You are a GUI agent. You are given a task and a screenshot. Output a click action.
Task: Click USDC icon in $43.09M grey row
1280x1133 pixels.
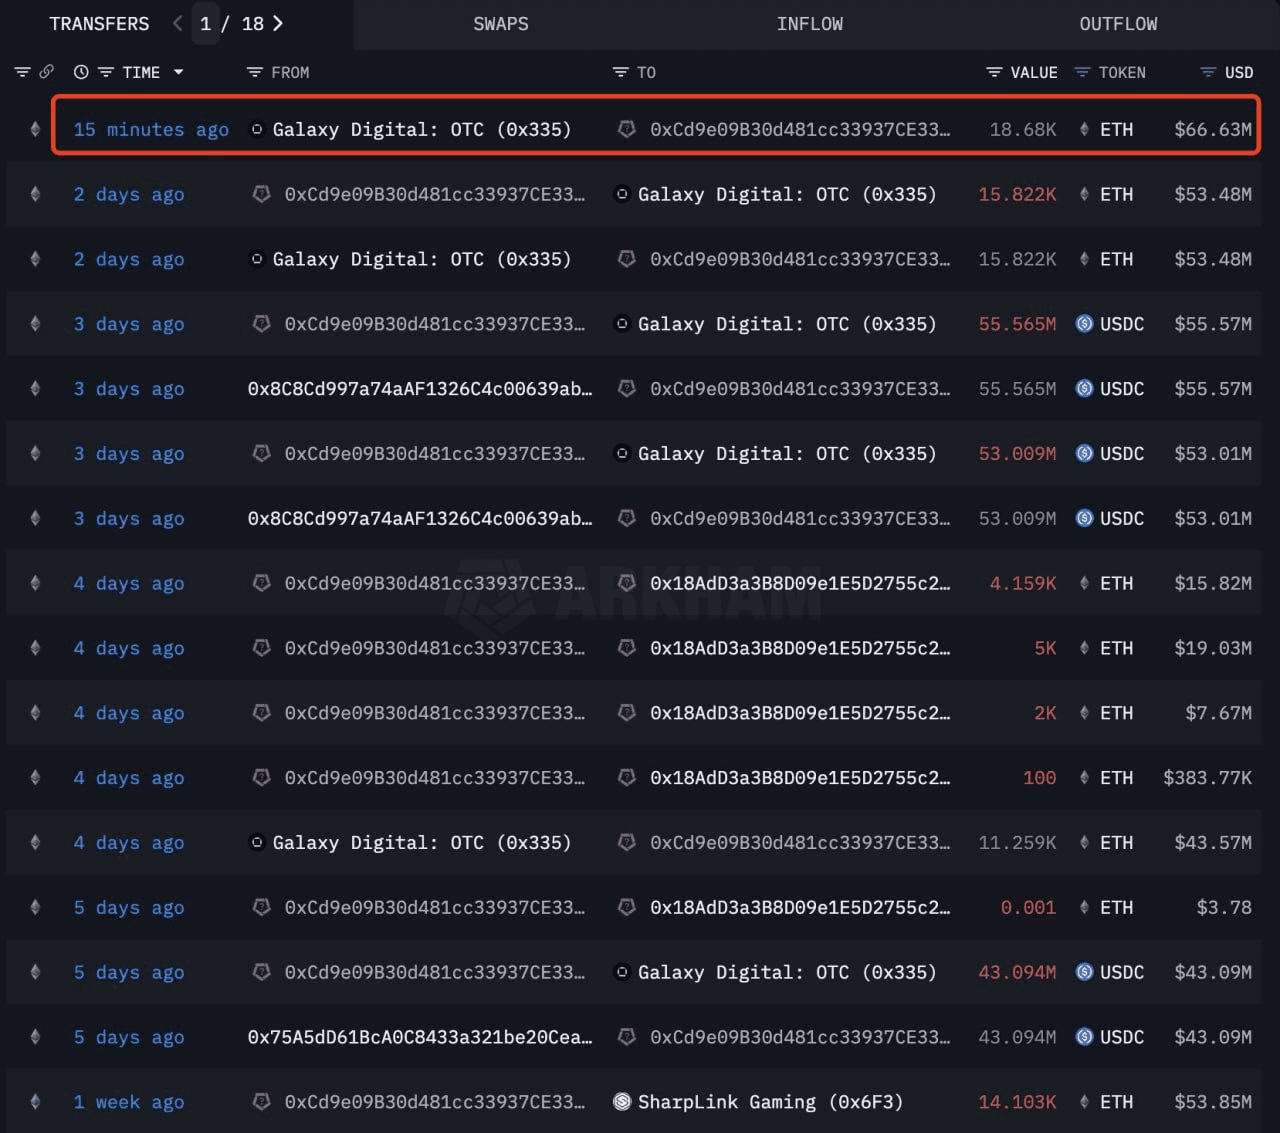(x=1084, y=1037)
